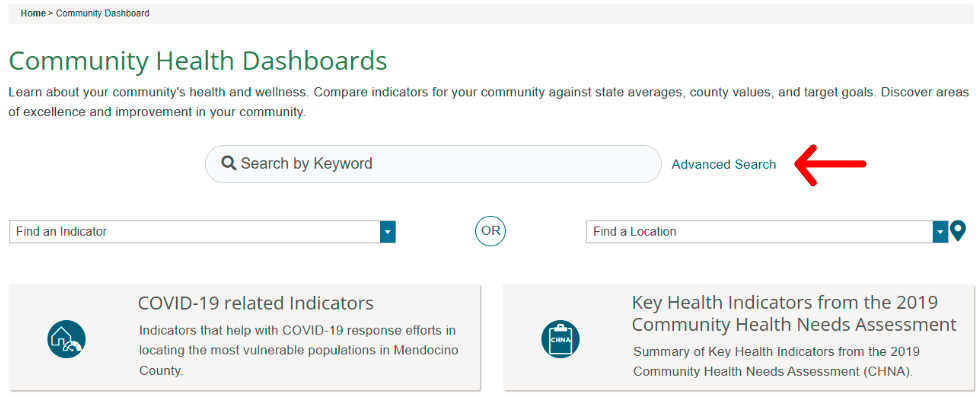Go to Home in the breadcrumb
This screenshot has height=397, width=980.
33,13
